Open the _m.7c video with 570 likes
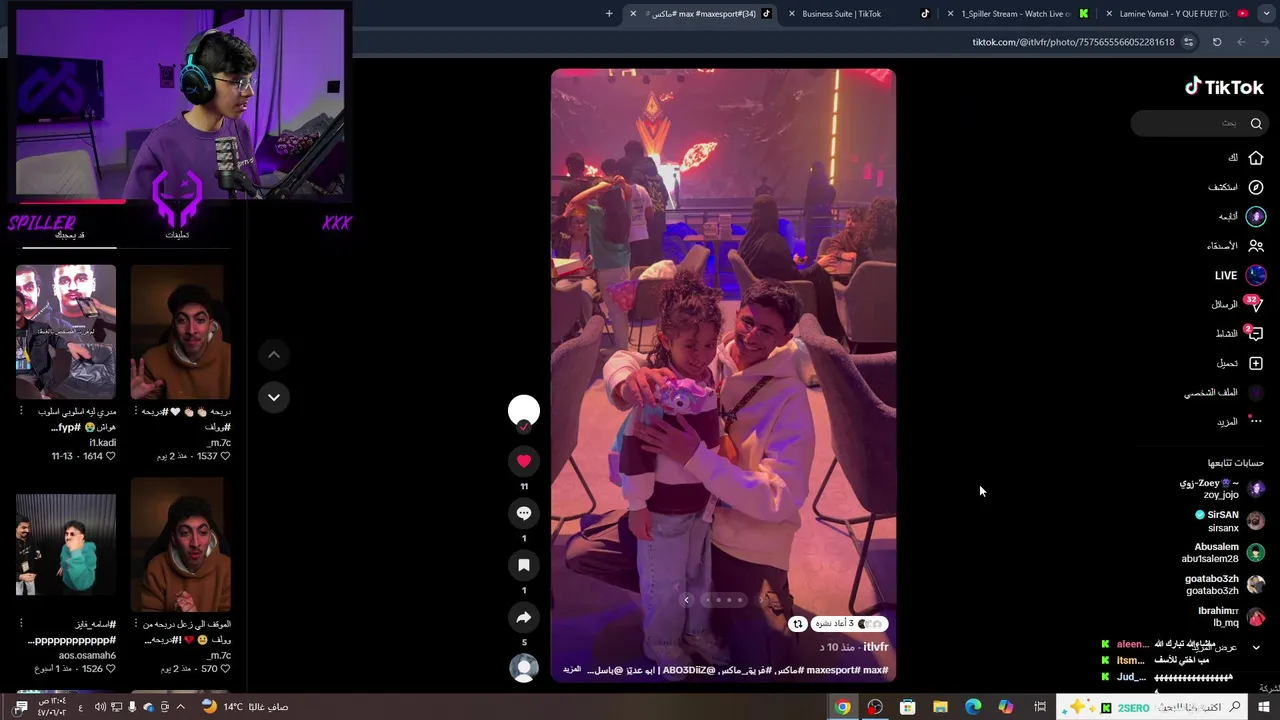The image size is (1280, 720). (181, 545)
